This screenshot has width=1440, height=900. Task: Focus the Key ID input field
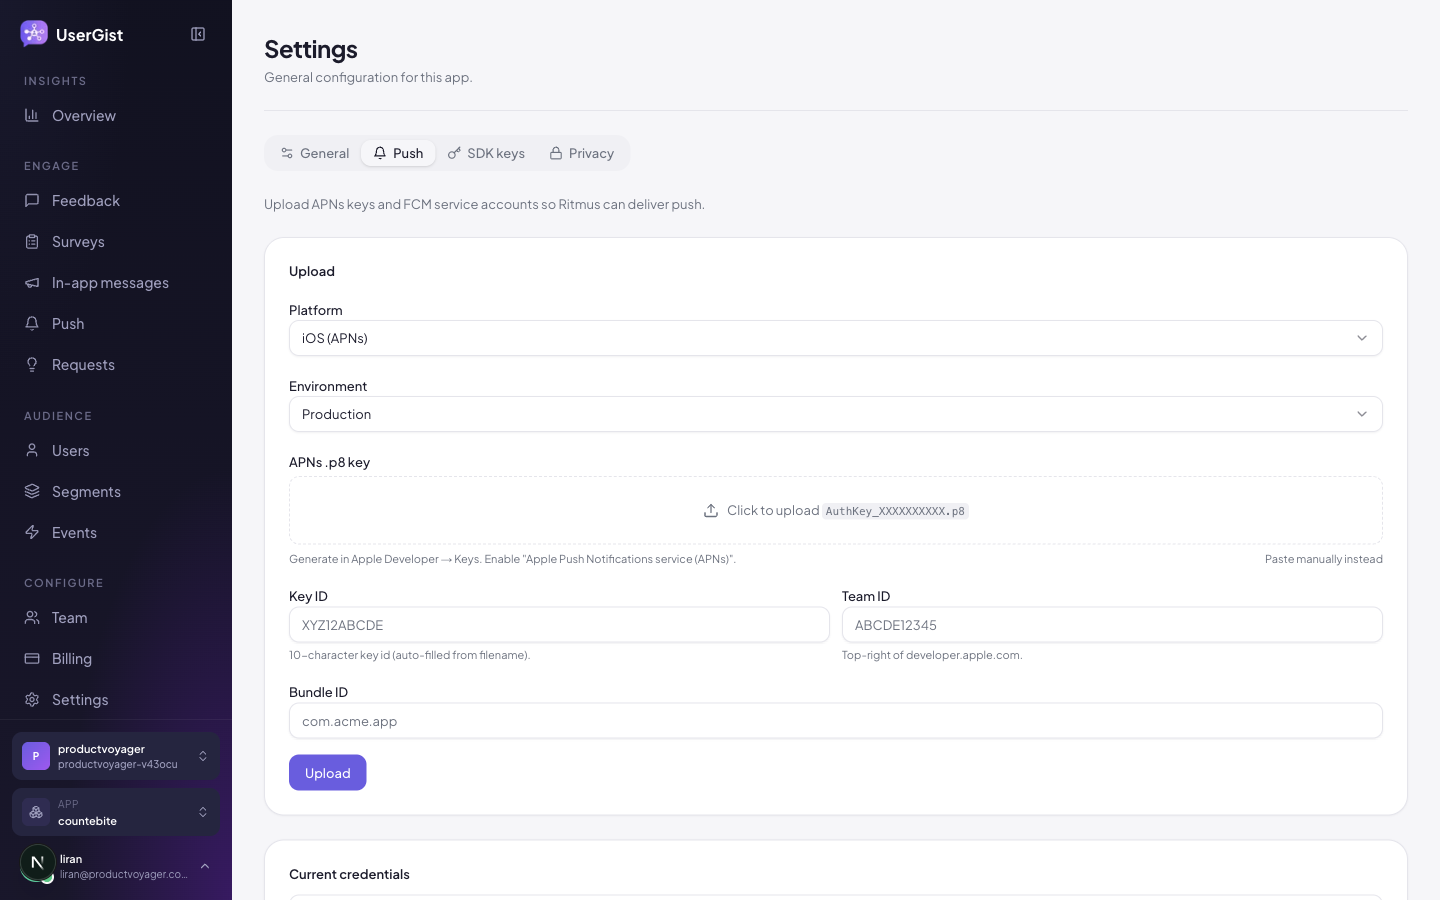coord(559,625)
